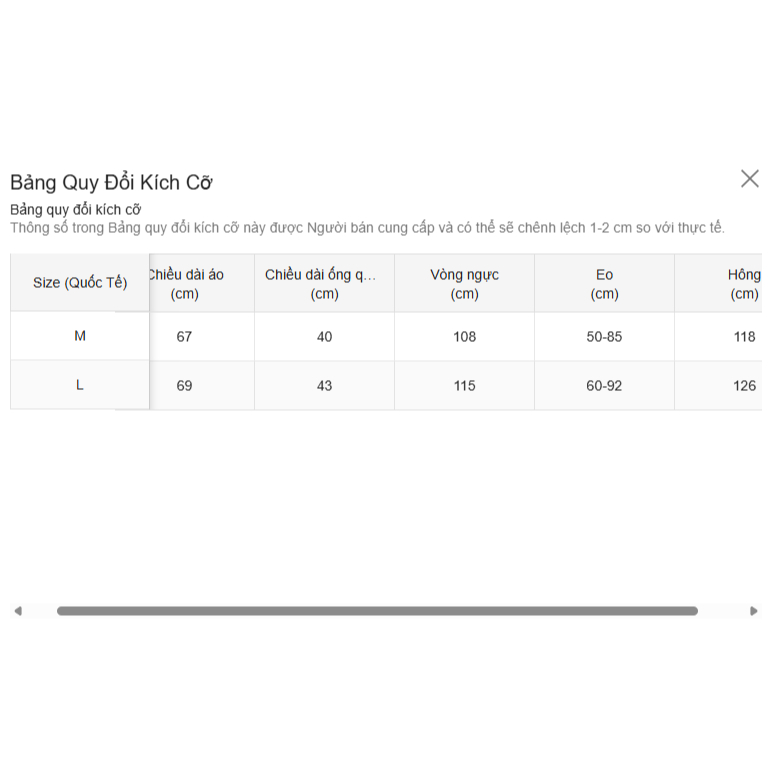The height and width of the screenshot is (784, 784).
Task: Click the 108 chest value for M
Action: 464,337
